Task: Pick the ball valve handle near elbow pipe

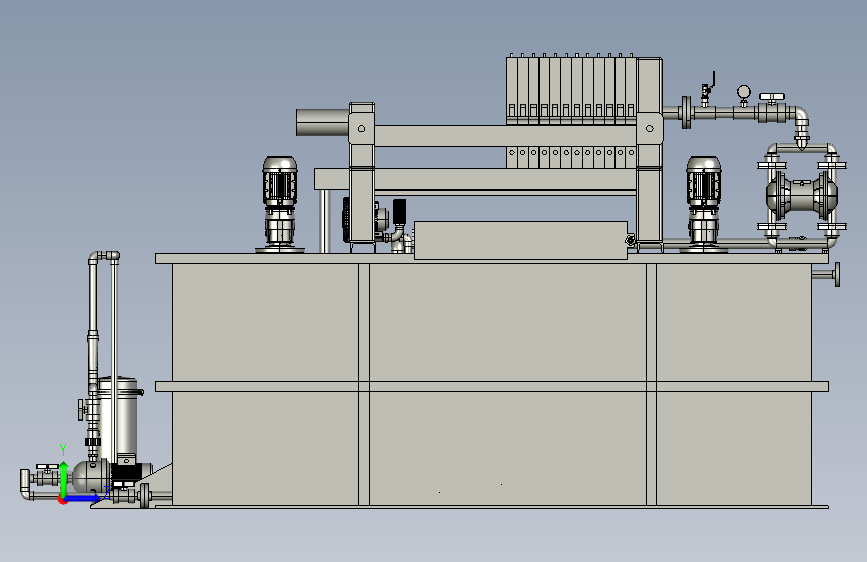Action: click(771, 97)
